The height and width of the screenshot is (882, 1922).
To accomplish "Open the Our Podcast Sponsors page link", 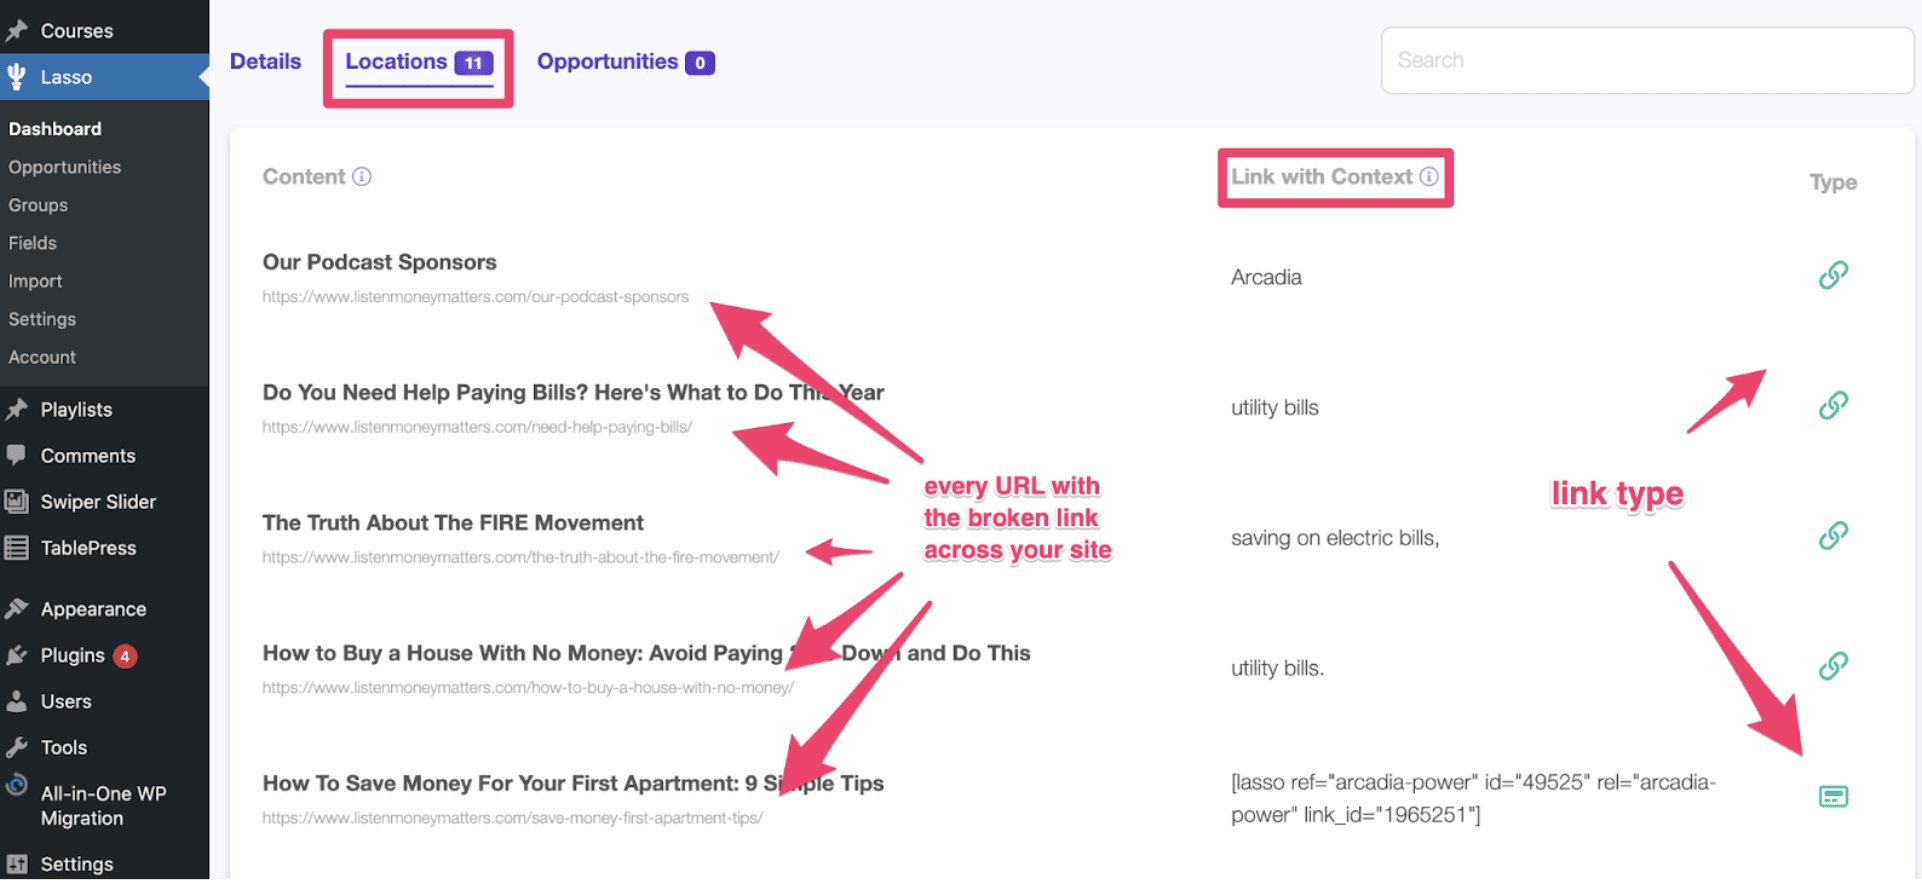I will coord(379,262).
